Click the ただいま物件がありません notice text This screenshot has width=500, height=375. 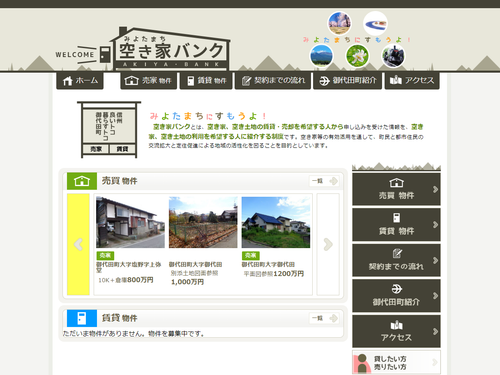(133, 334)
